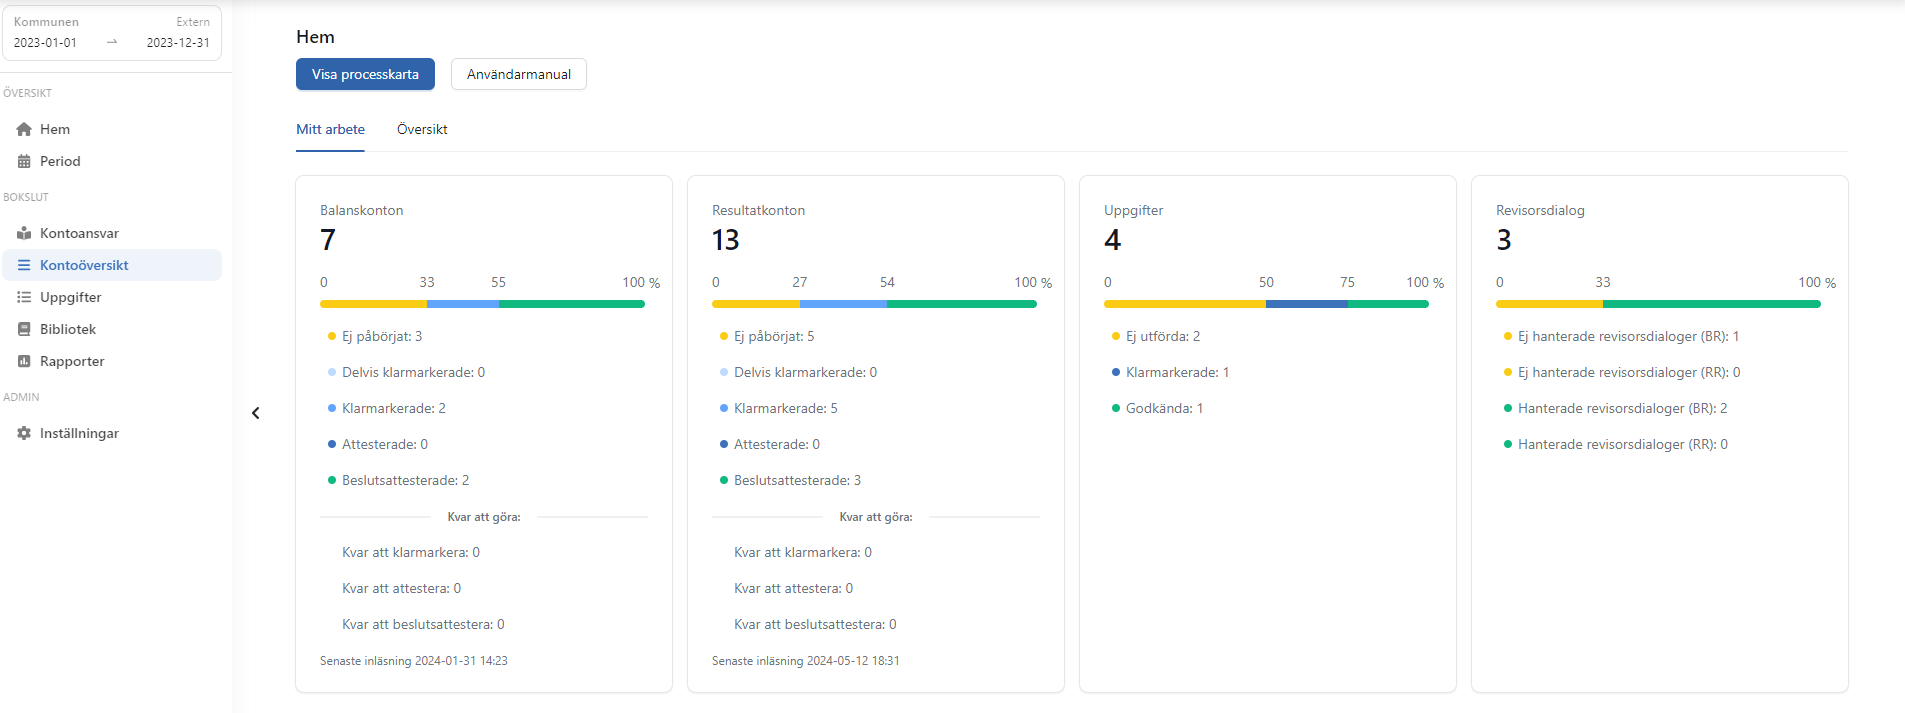The width and height of the screenshot is (1905, 713).
Task: Click the Rapporter chart icon
Action: [24, 361]
